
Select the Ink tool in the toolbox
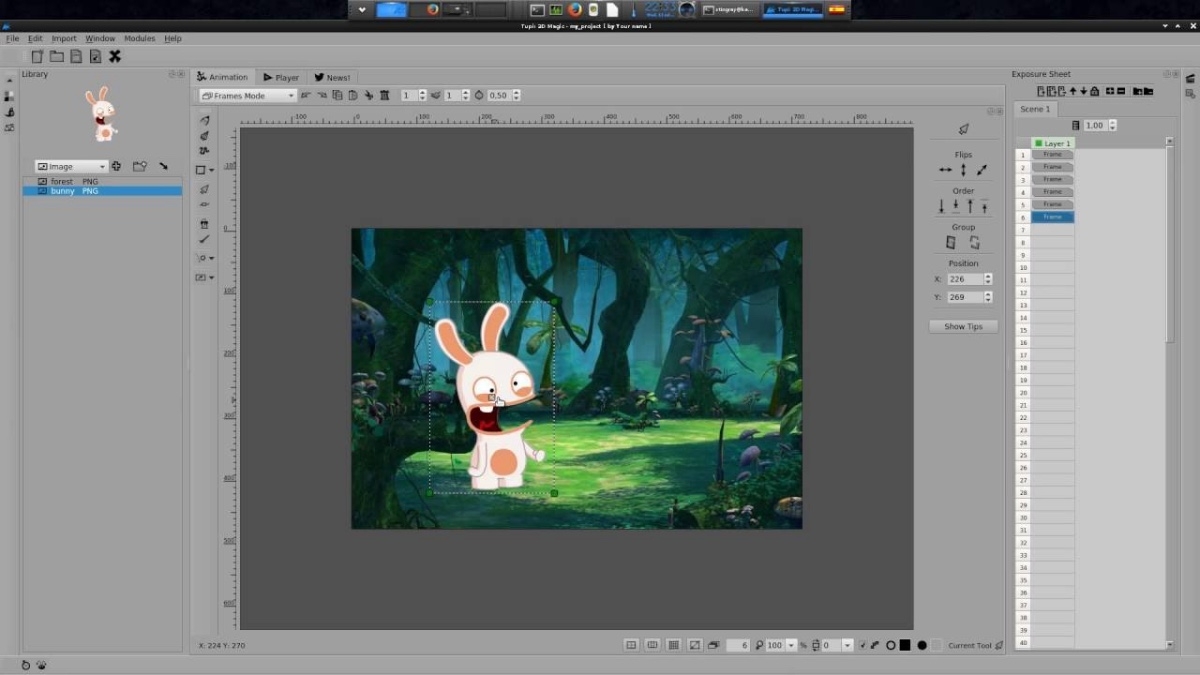[205, 135]
